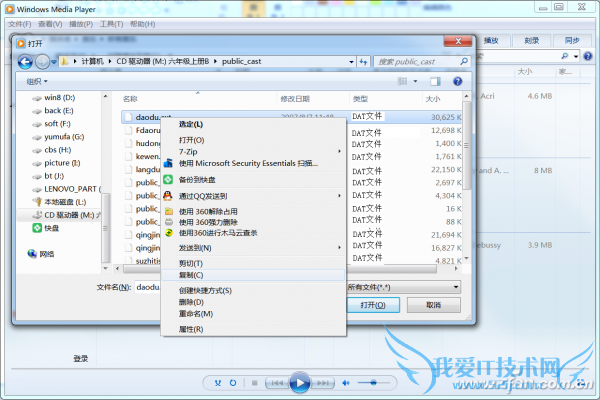Expand the view options dropdown arrow
Image resolution: width=600 pixels, height=400 pixels.
tap(415, 81)
